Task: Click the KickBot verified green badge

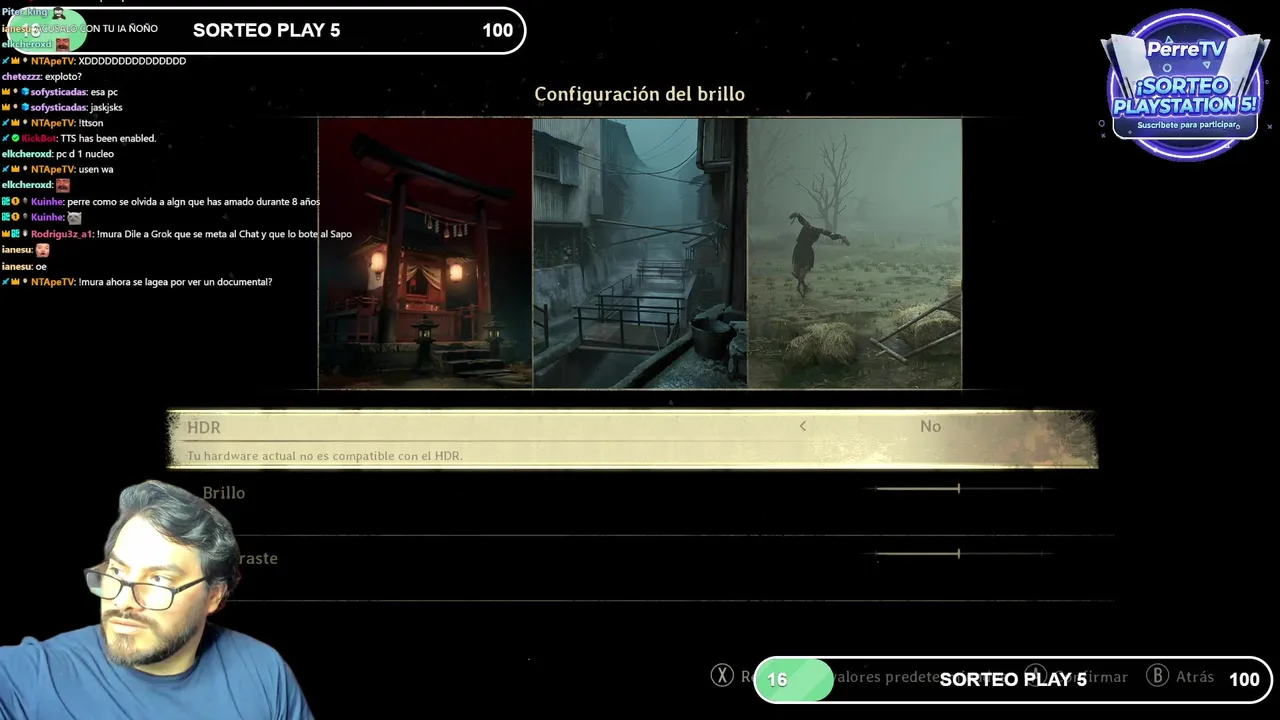Action: coord(15,138)
